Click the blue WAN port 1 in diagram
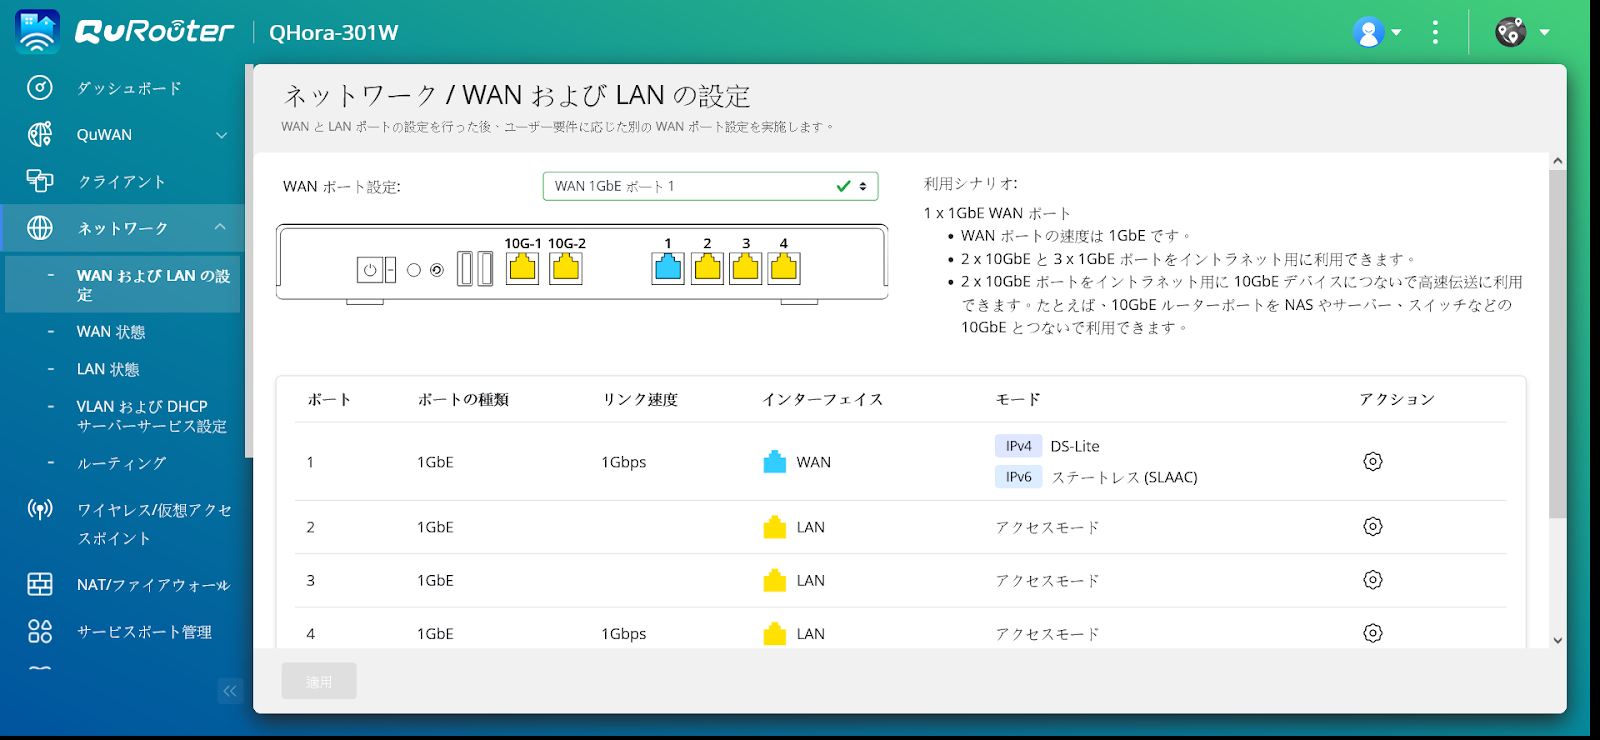 [668, 268]
